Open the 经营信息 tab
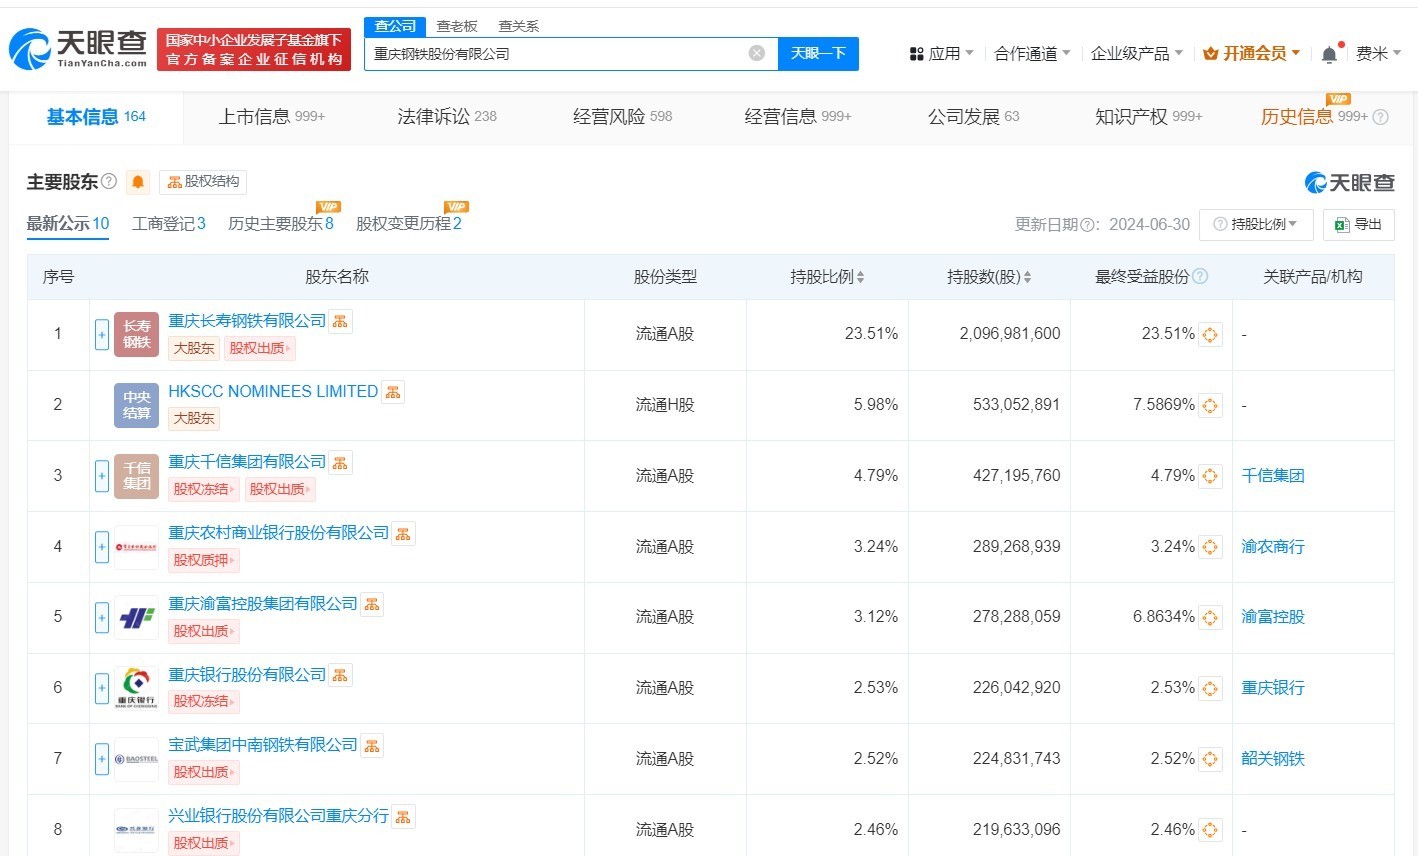 [x=798, y=117]
